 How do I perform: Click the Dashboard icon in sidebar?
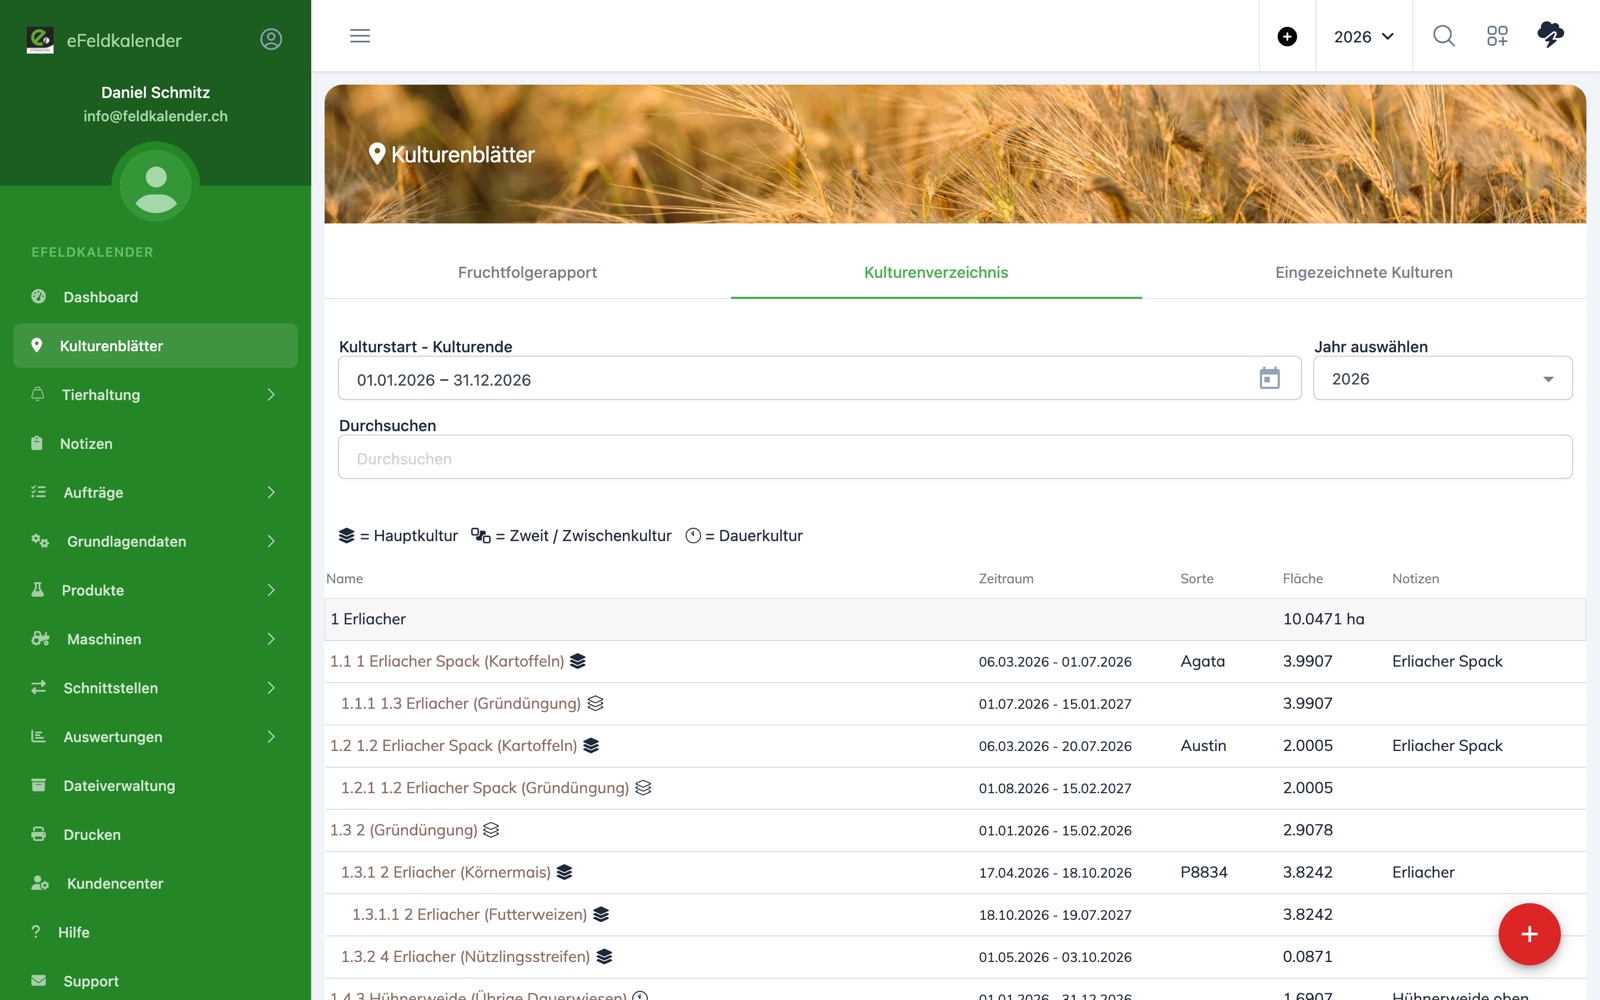39,296
